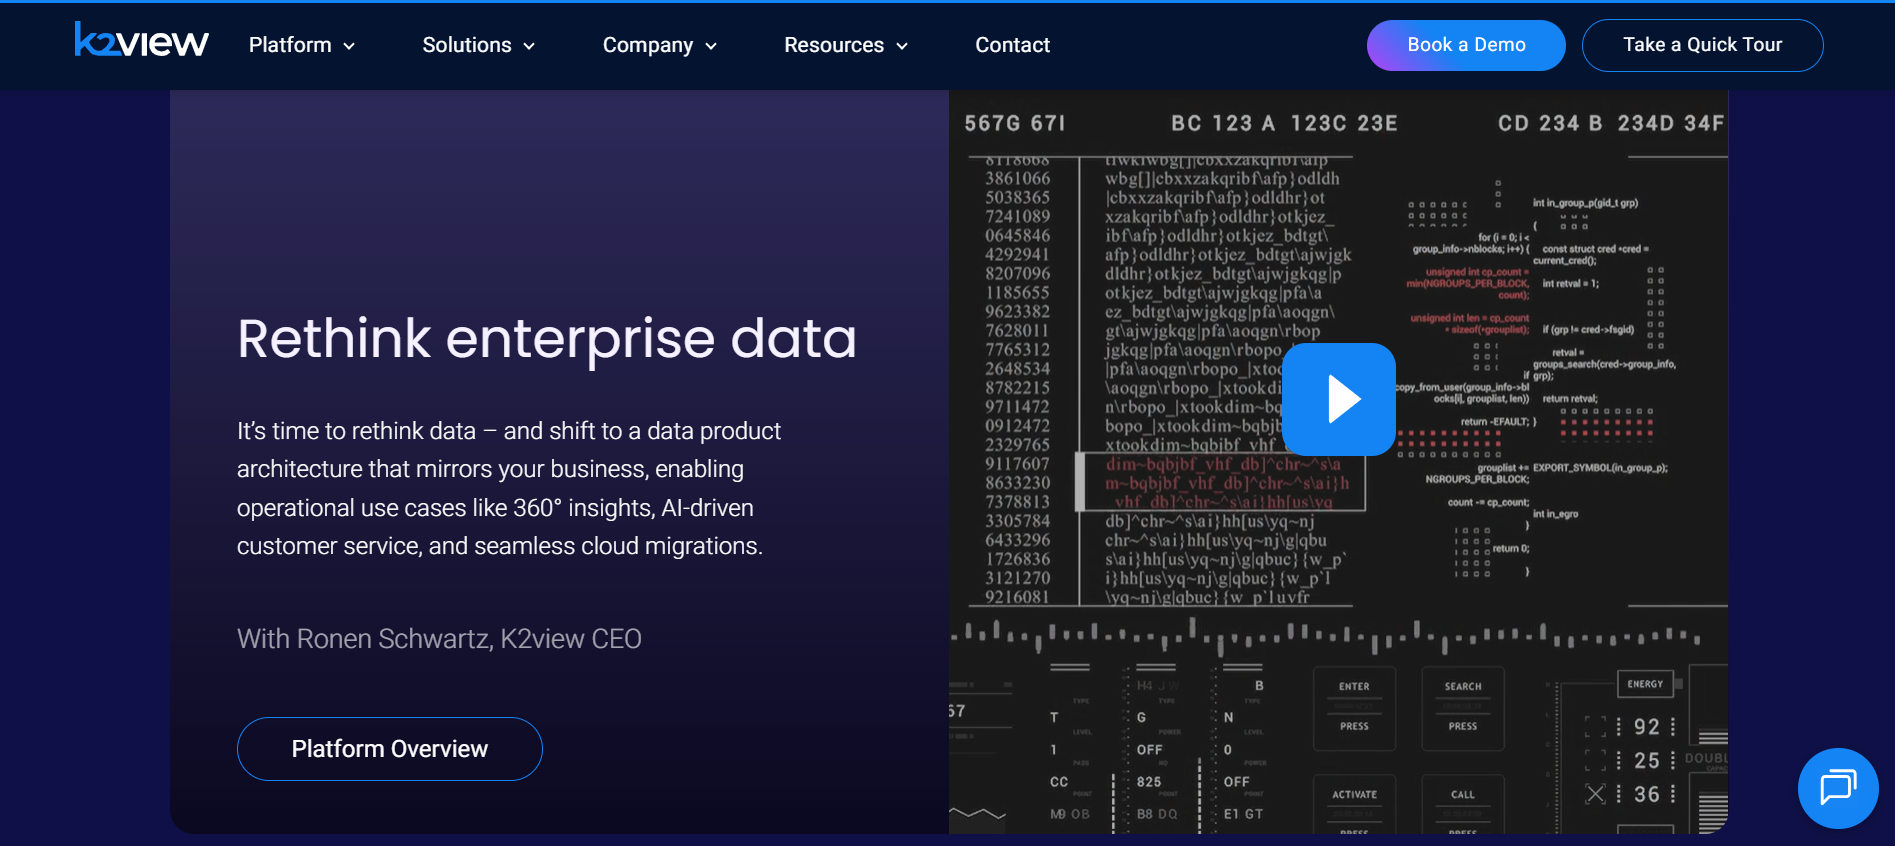Go to the Contact page
The height and width of the screenshot is (846, 1895).
[1012, 45]
